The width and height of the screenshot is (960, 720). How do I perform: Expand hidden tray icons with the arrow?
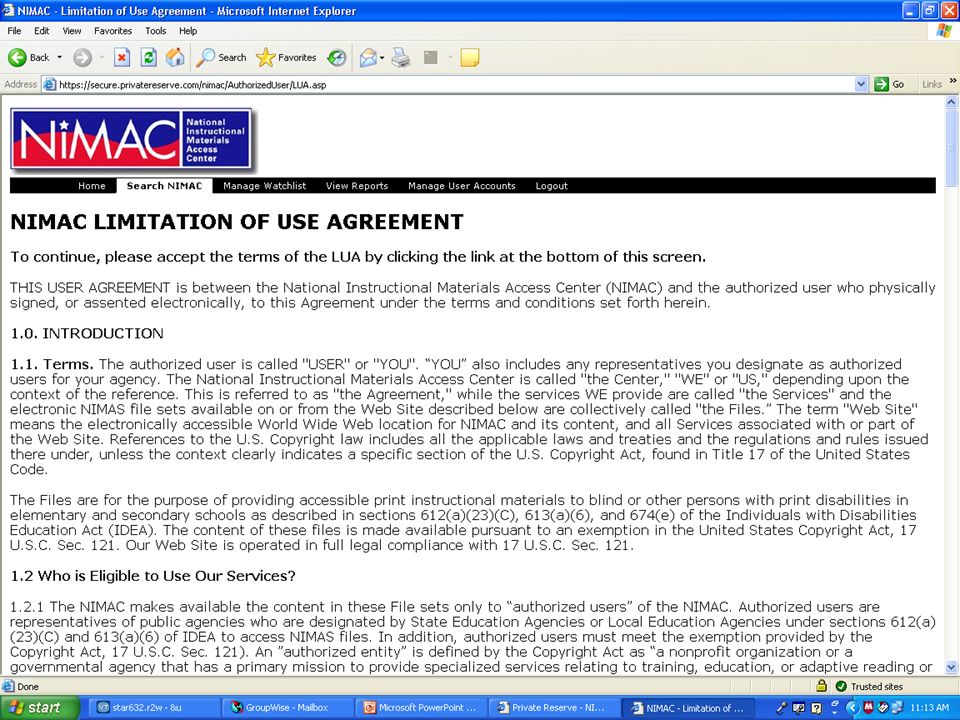851,708
